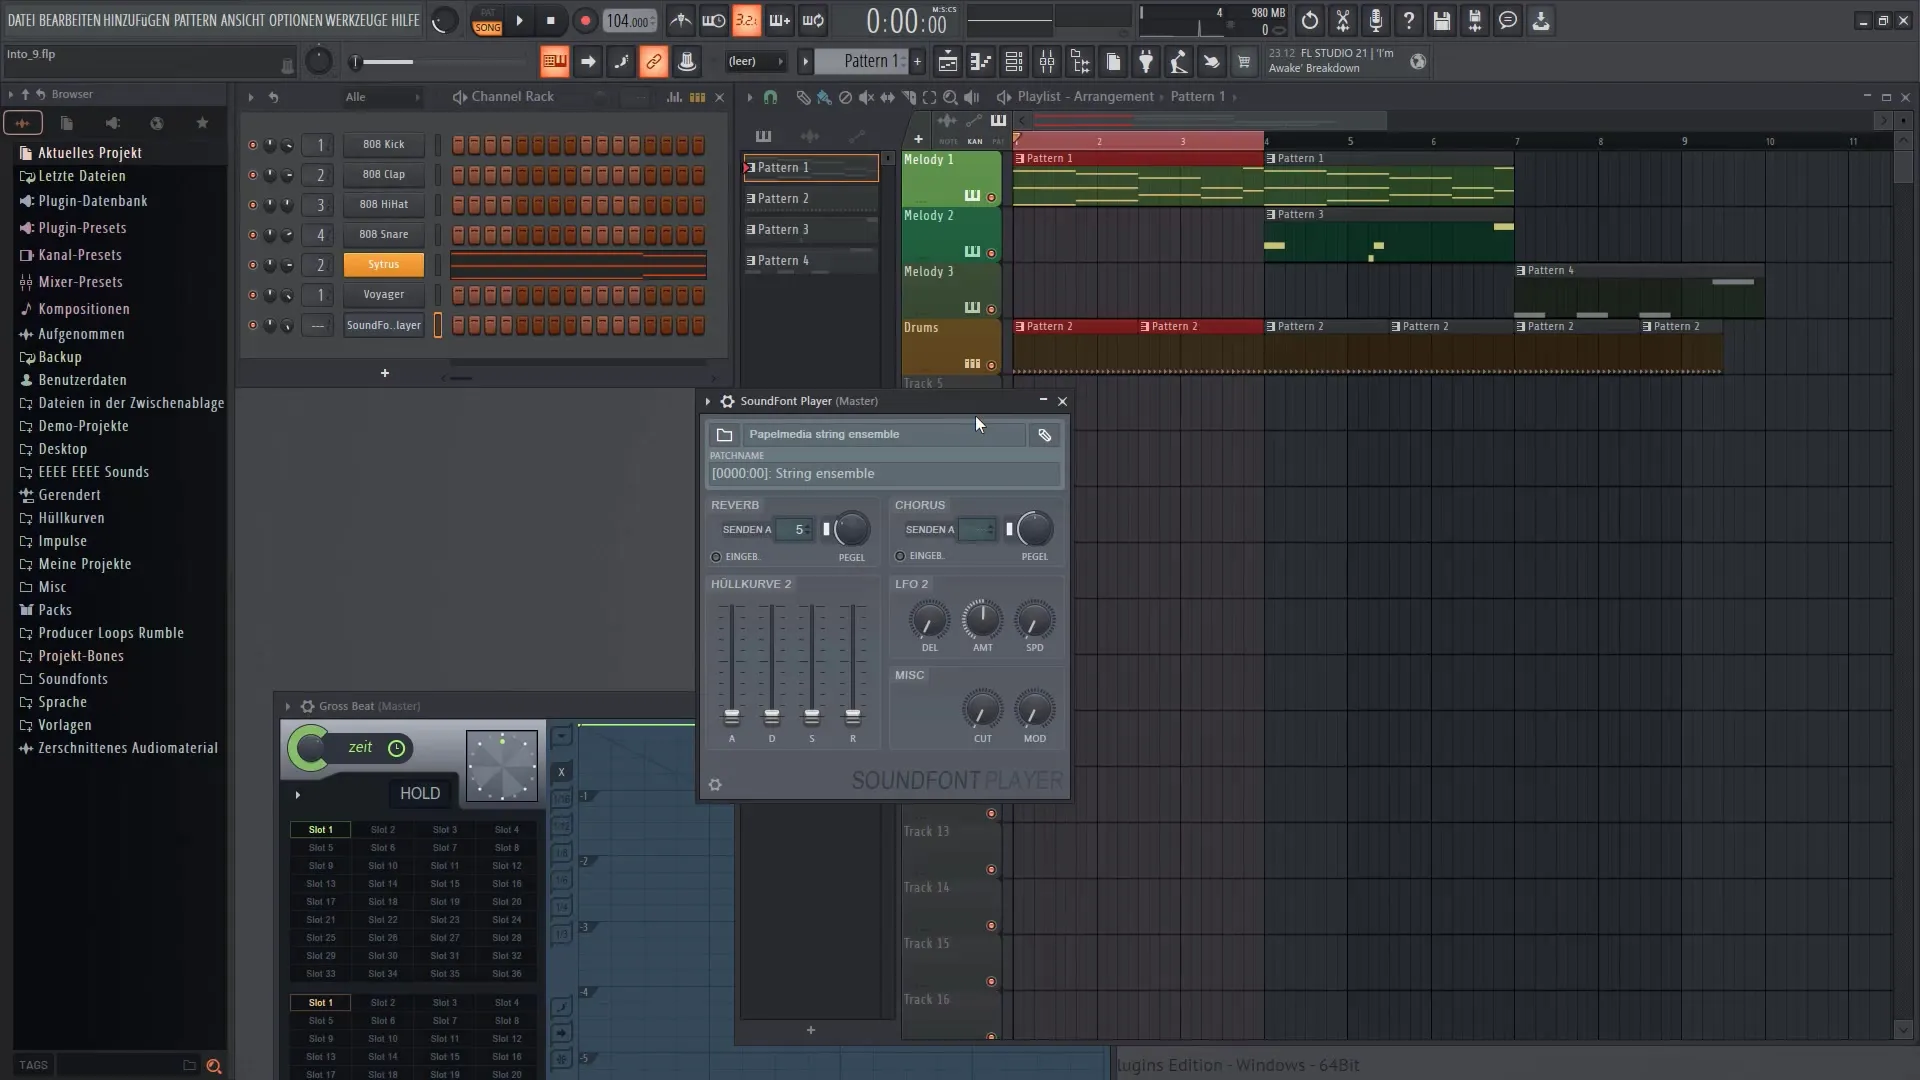The width and height of the screenshot is (1920, 1080).
Task: Expand the Soundfonts folder in browser
Action: (x=73, y=678)
